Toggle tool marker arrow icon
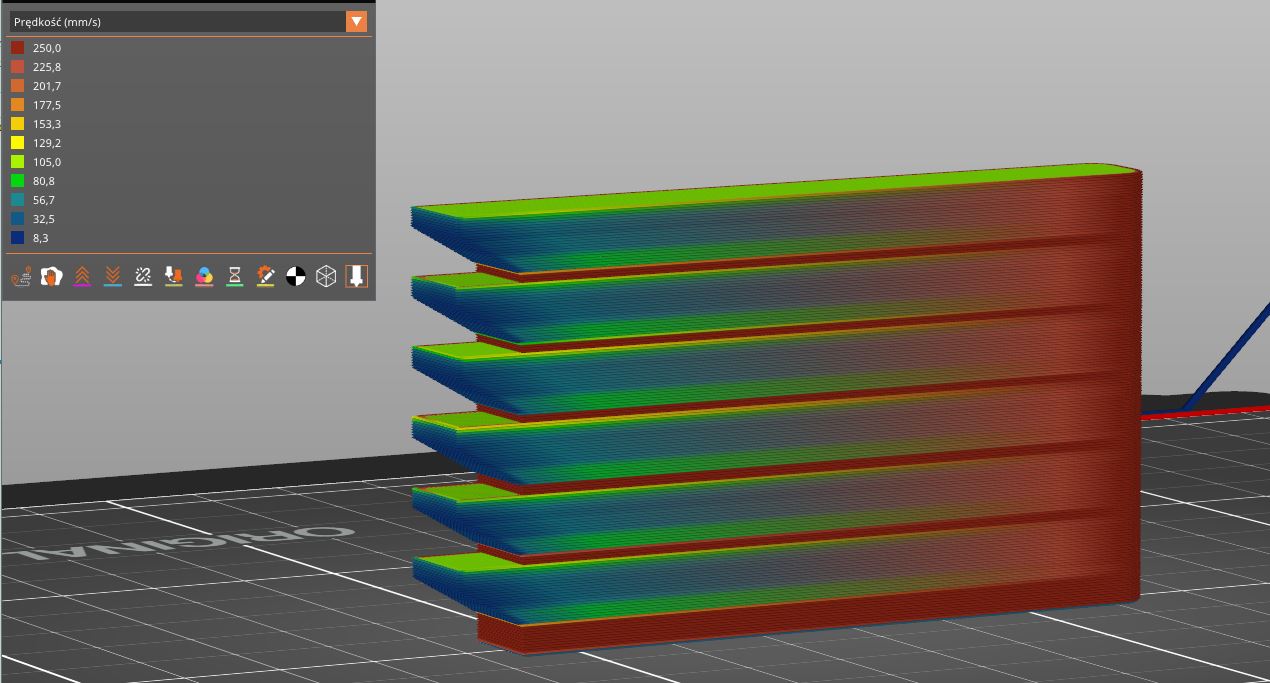This screenshot has width=1270, height=683. coord(356,277)
